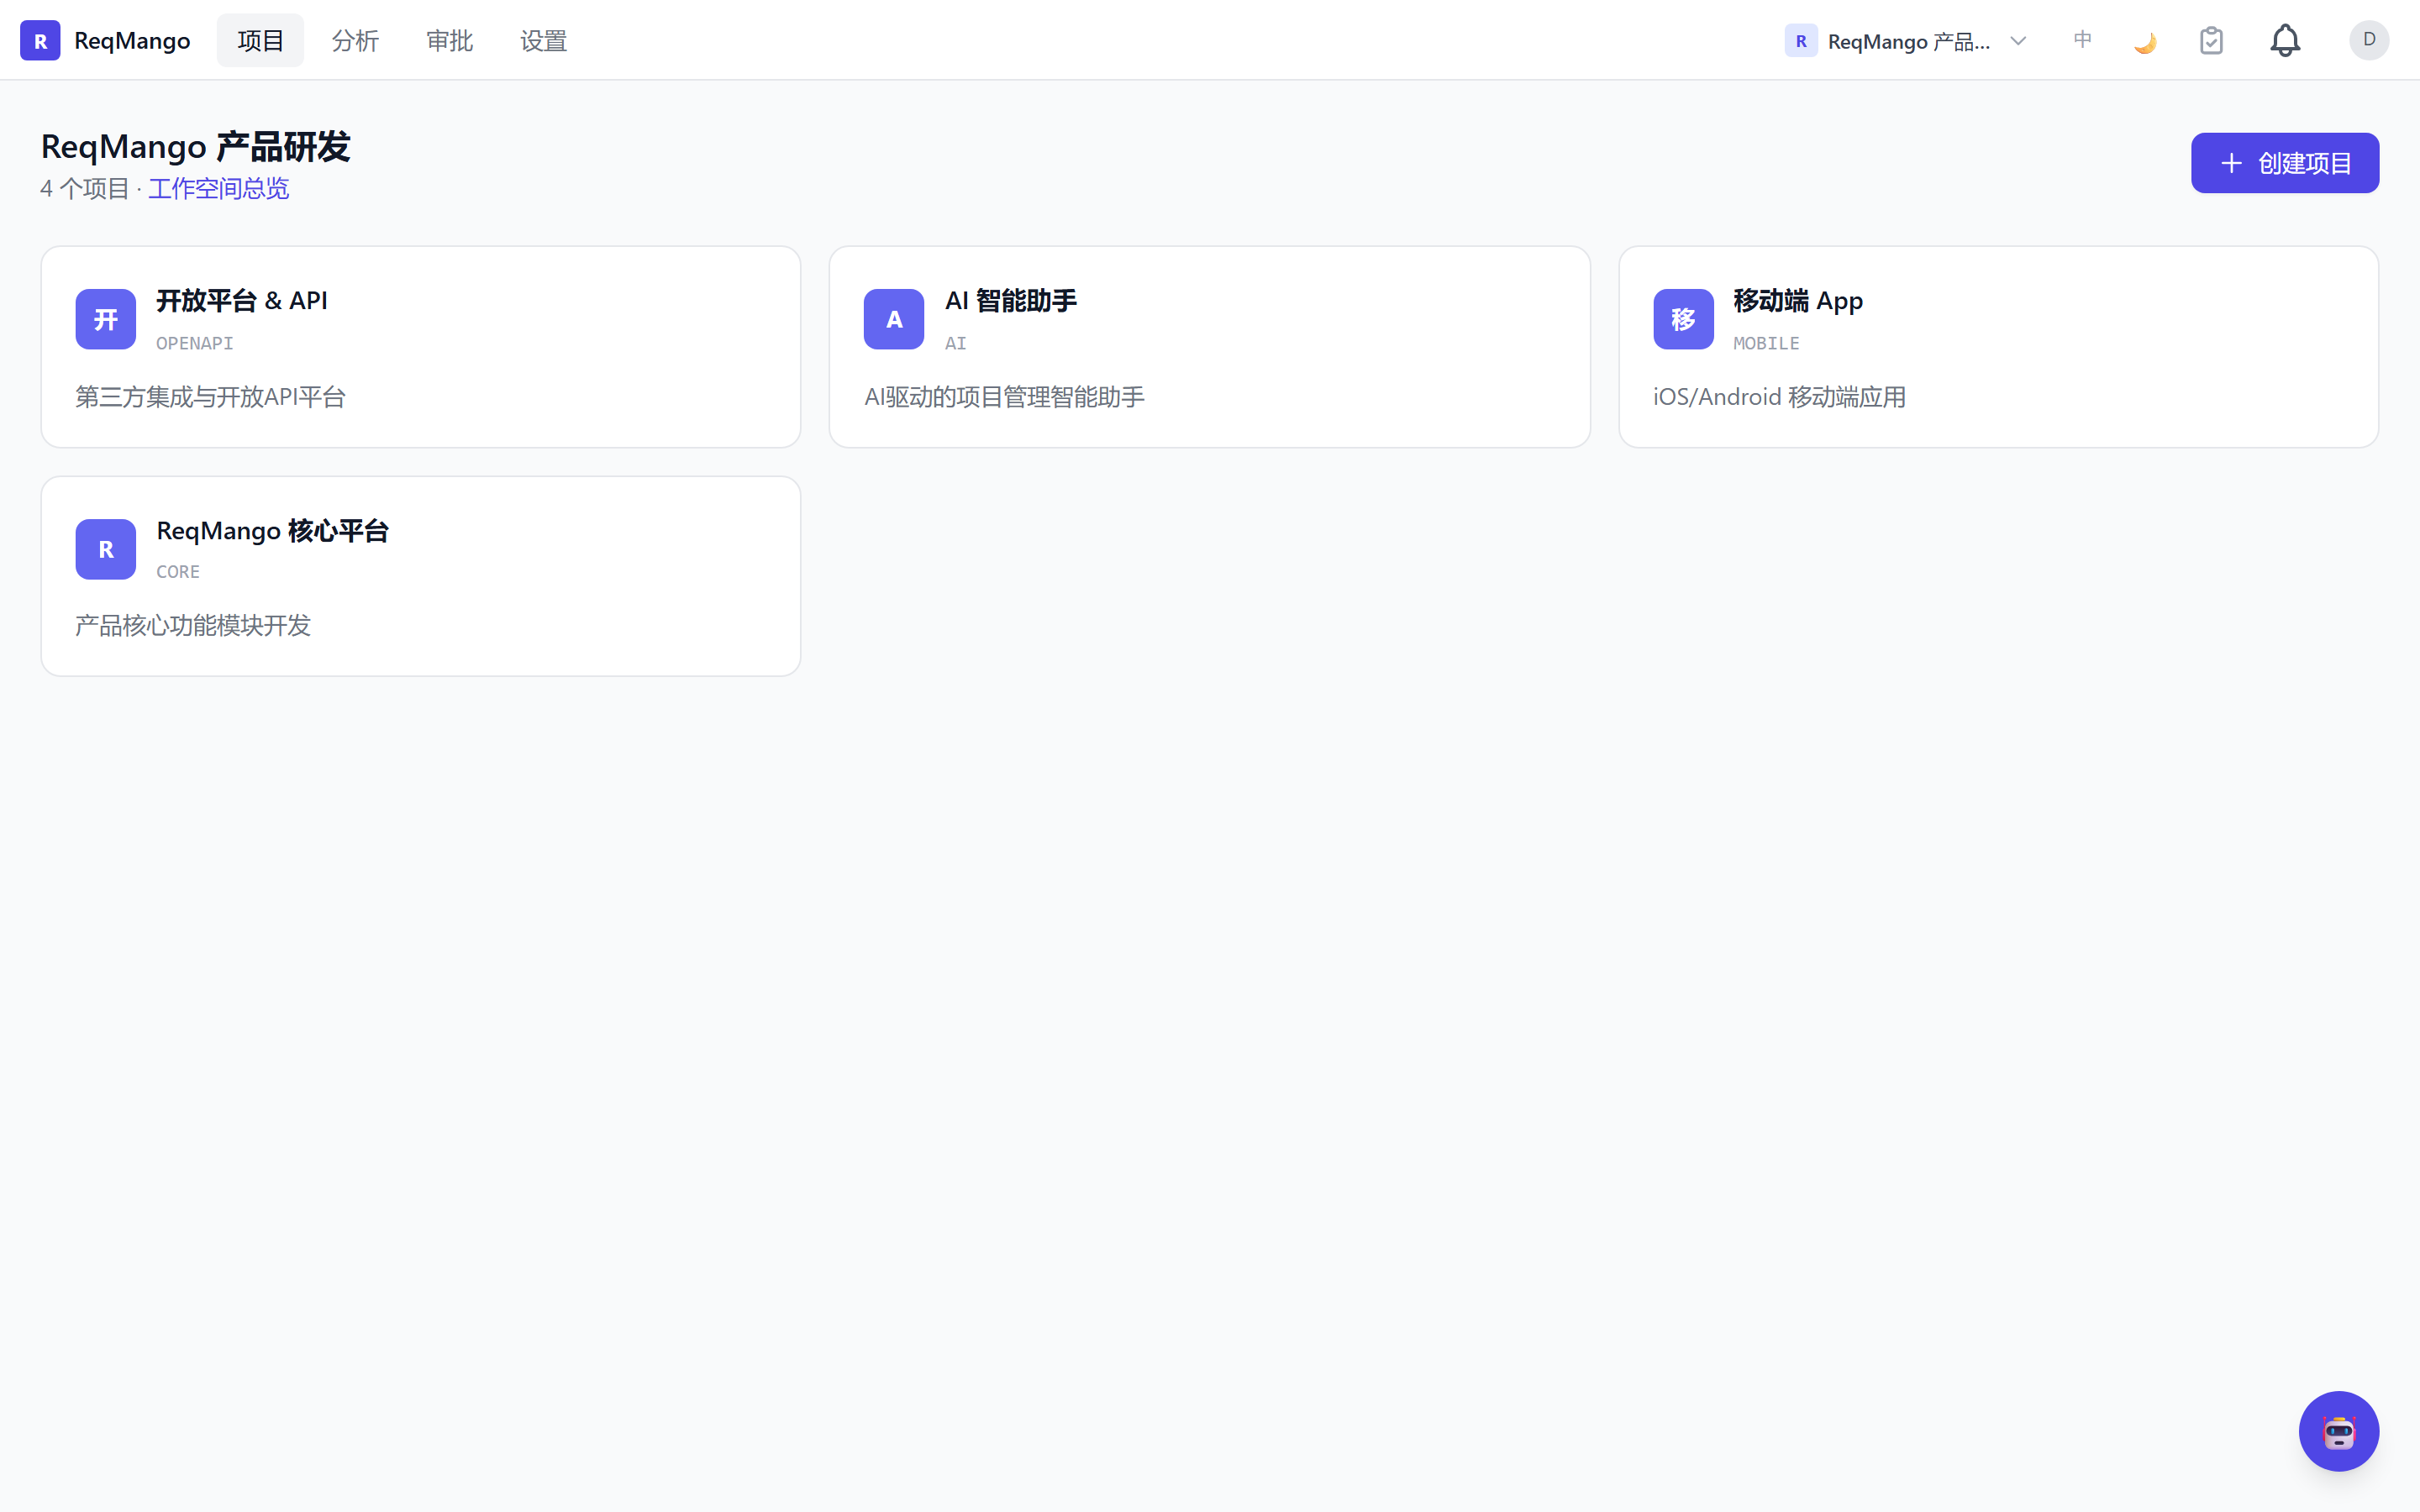Open the 开放平台 & API project title
The image size is (2420, 1512).
click(241, 300)
